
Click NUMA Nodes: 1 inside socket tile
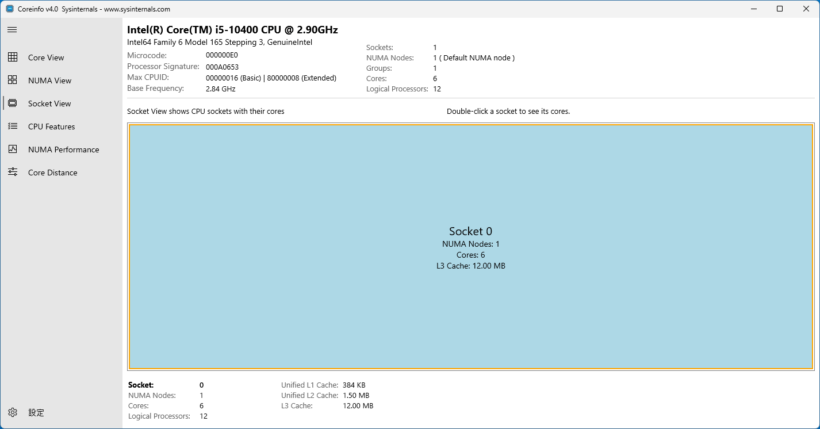coord(471,244)
